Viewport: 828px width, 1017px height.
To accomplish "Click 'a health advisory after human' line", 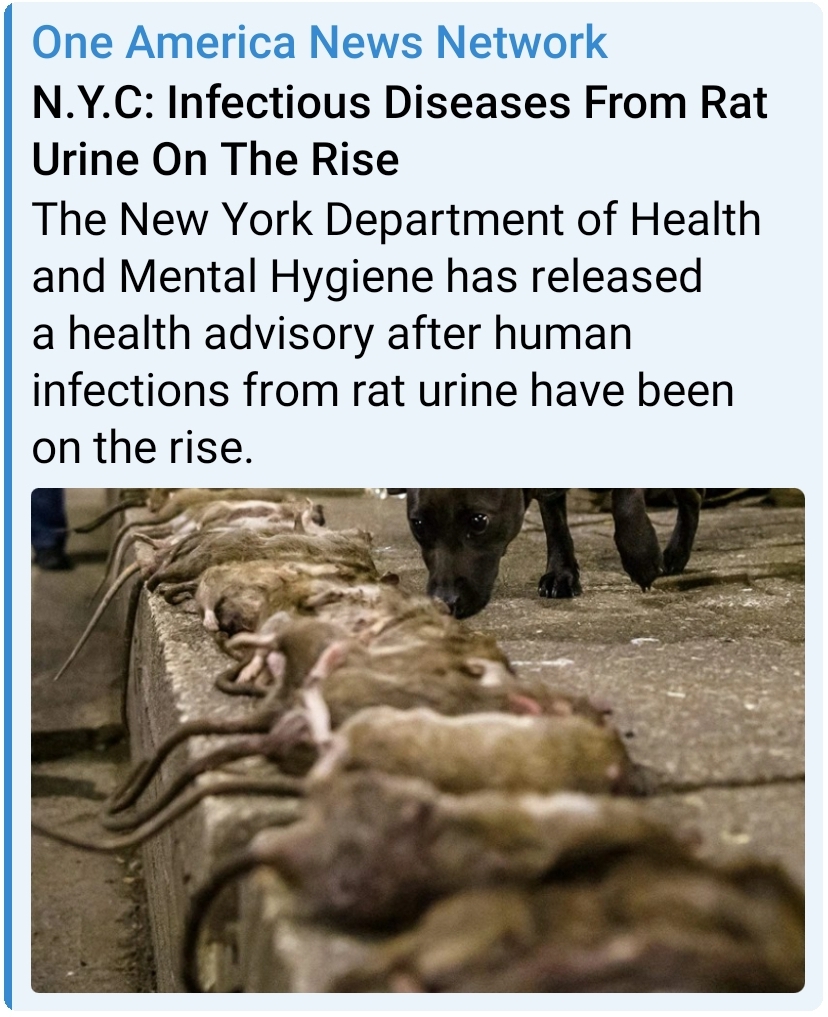I will pos(332,333).
